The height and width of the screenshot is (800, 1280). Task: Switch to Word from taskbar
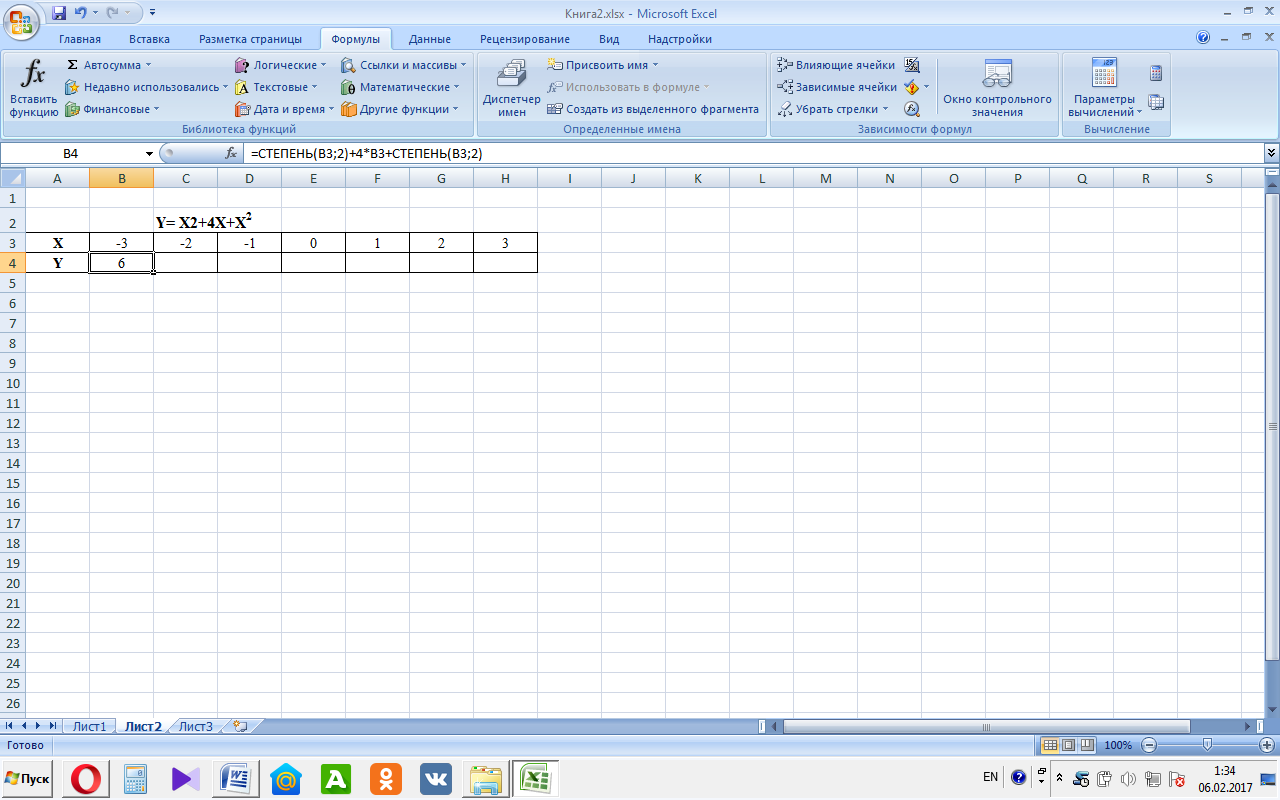tap(237, 778)
